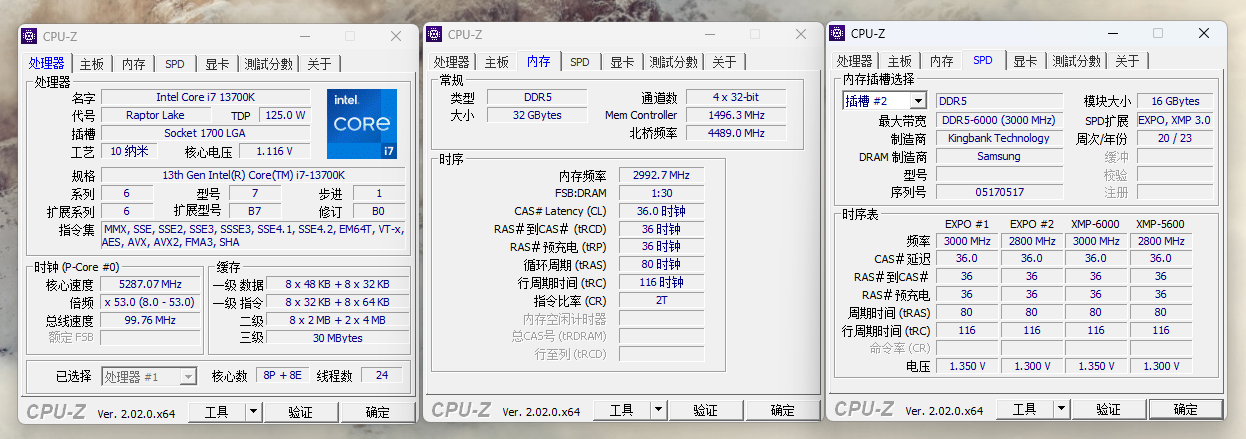Select 内存 tab in middle CPU-Z window
Viewport: 1246px width, 439px height.
pyautogui.click(x=538, y=61)
